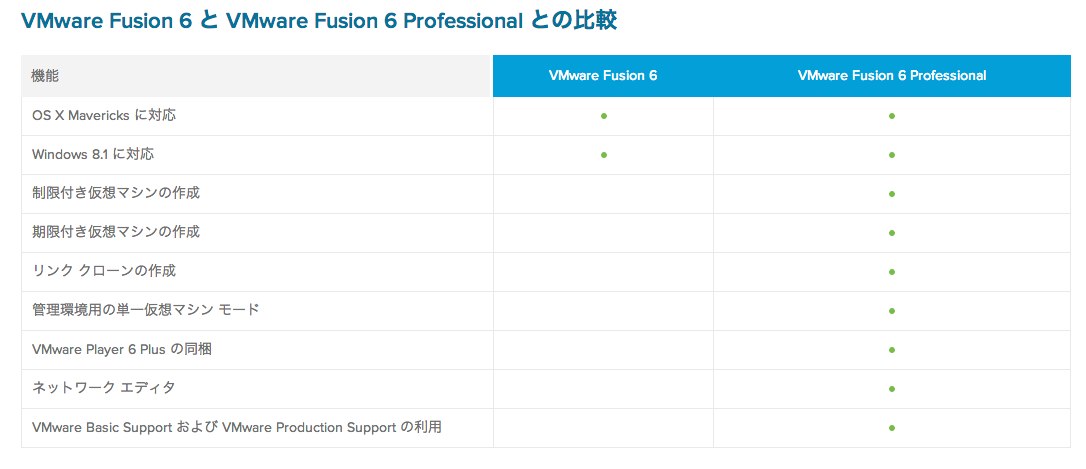This screenshot has width=1086, height=469.
Task: Select the Windows 8.1 に対応 feature text
Action: [x=93, y=154]
